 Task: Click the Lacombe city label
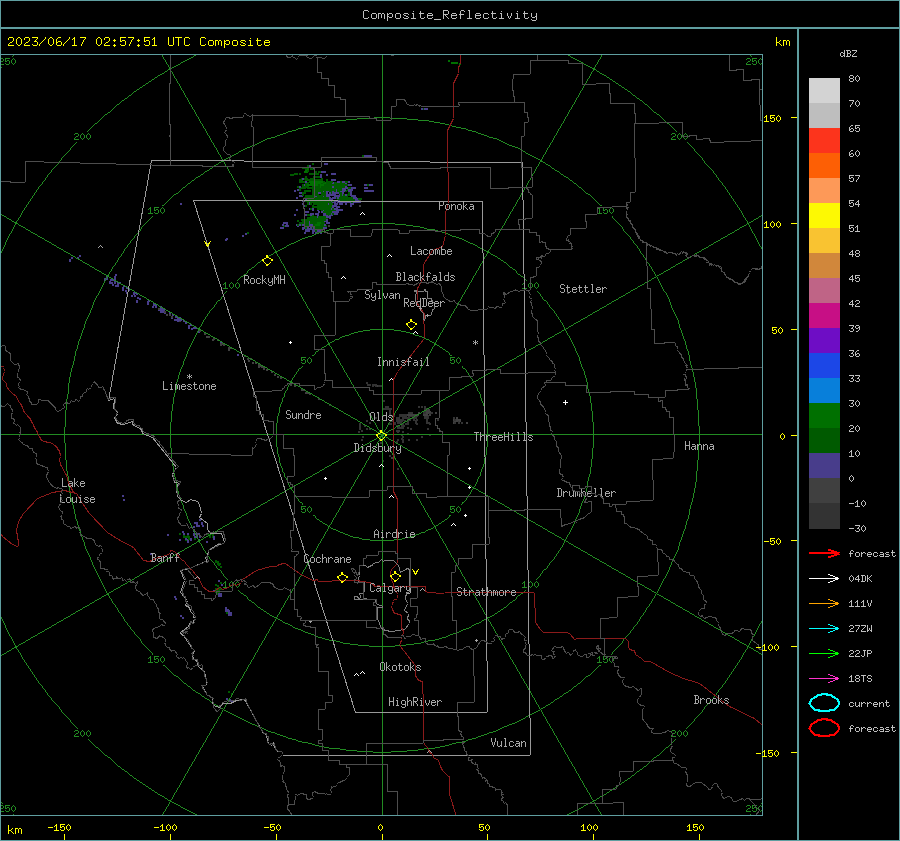point(431,251)
